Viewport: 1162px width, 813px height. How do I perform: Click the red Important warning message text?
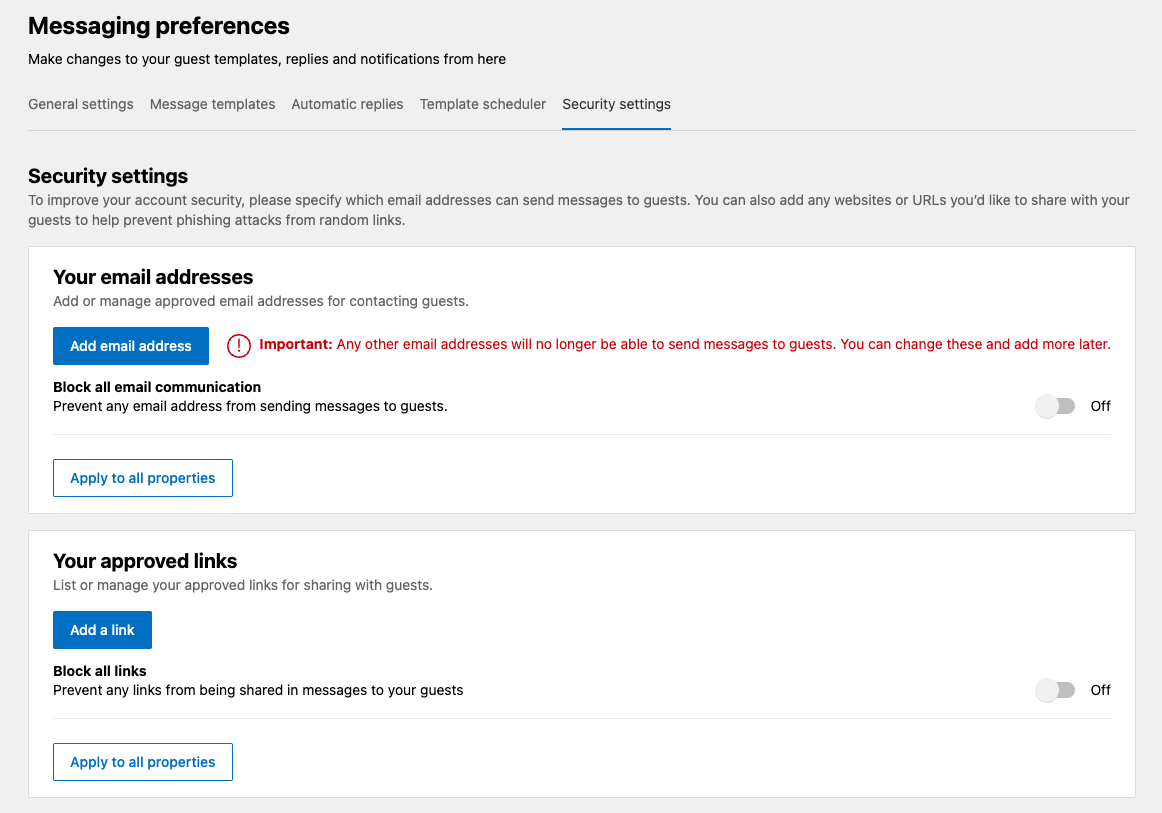pos(684,345)
